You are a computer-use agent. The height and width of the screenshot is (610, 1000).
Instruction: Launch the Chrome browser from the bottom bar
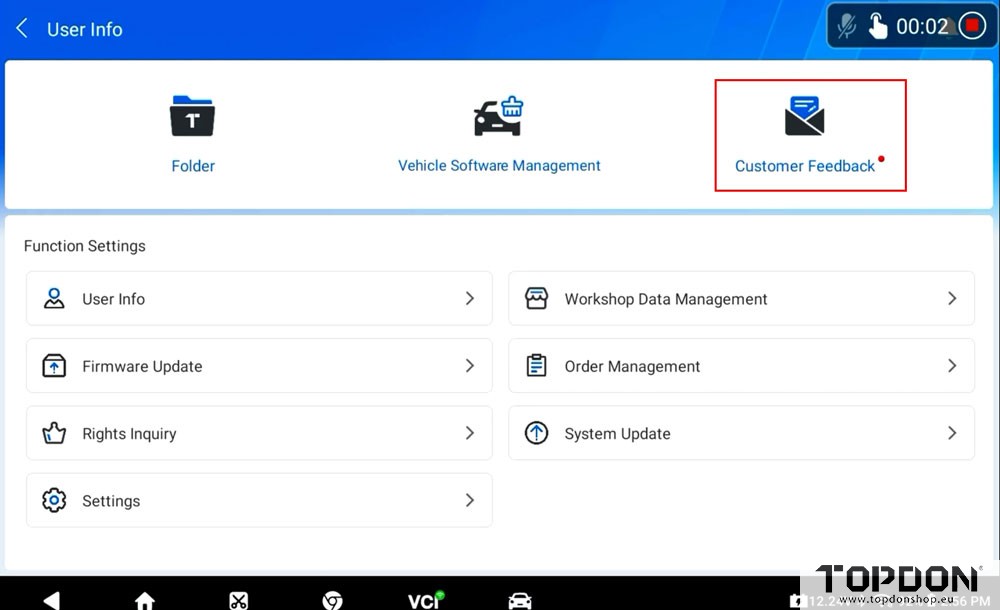332,600
